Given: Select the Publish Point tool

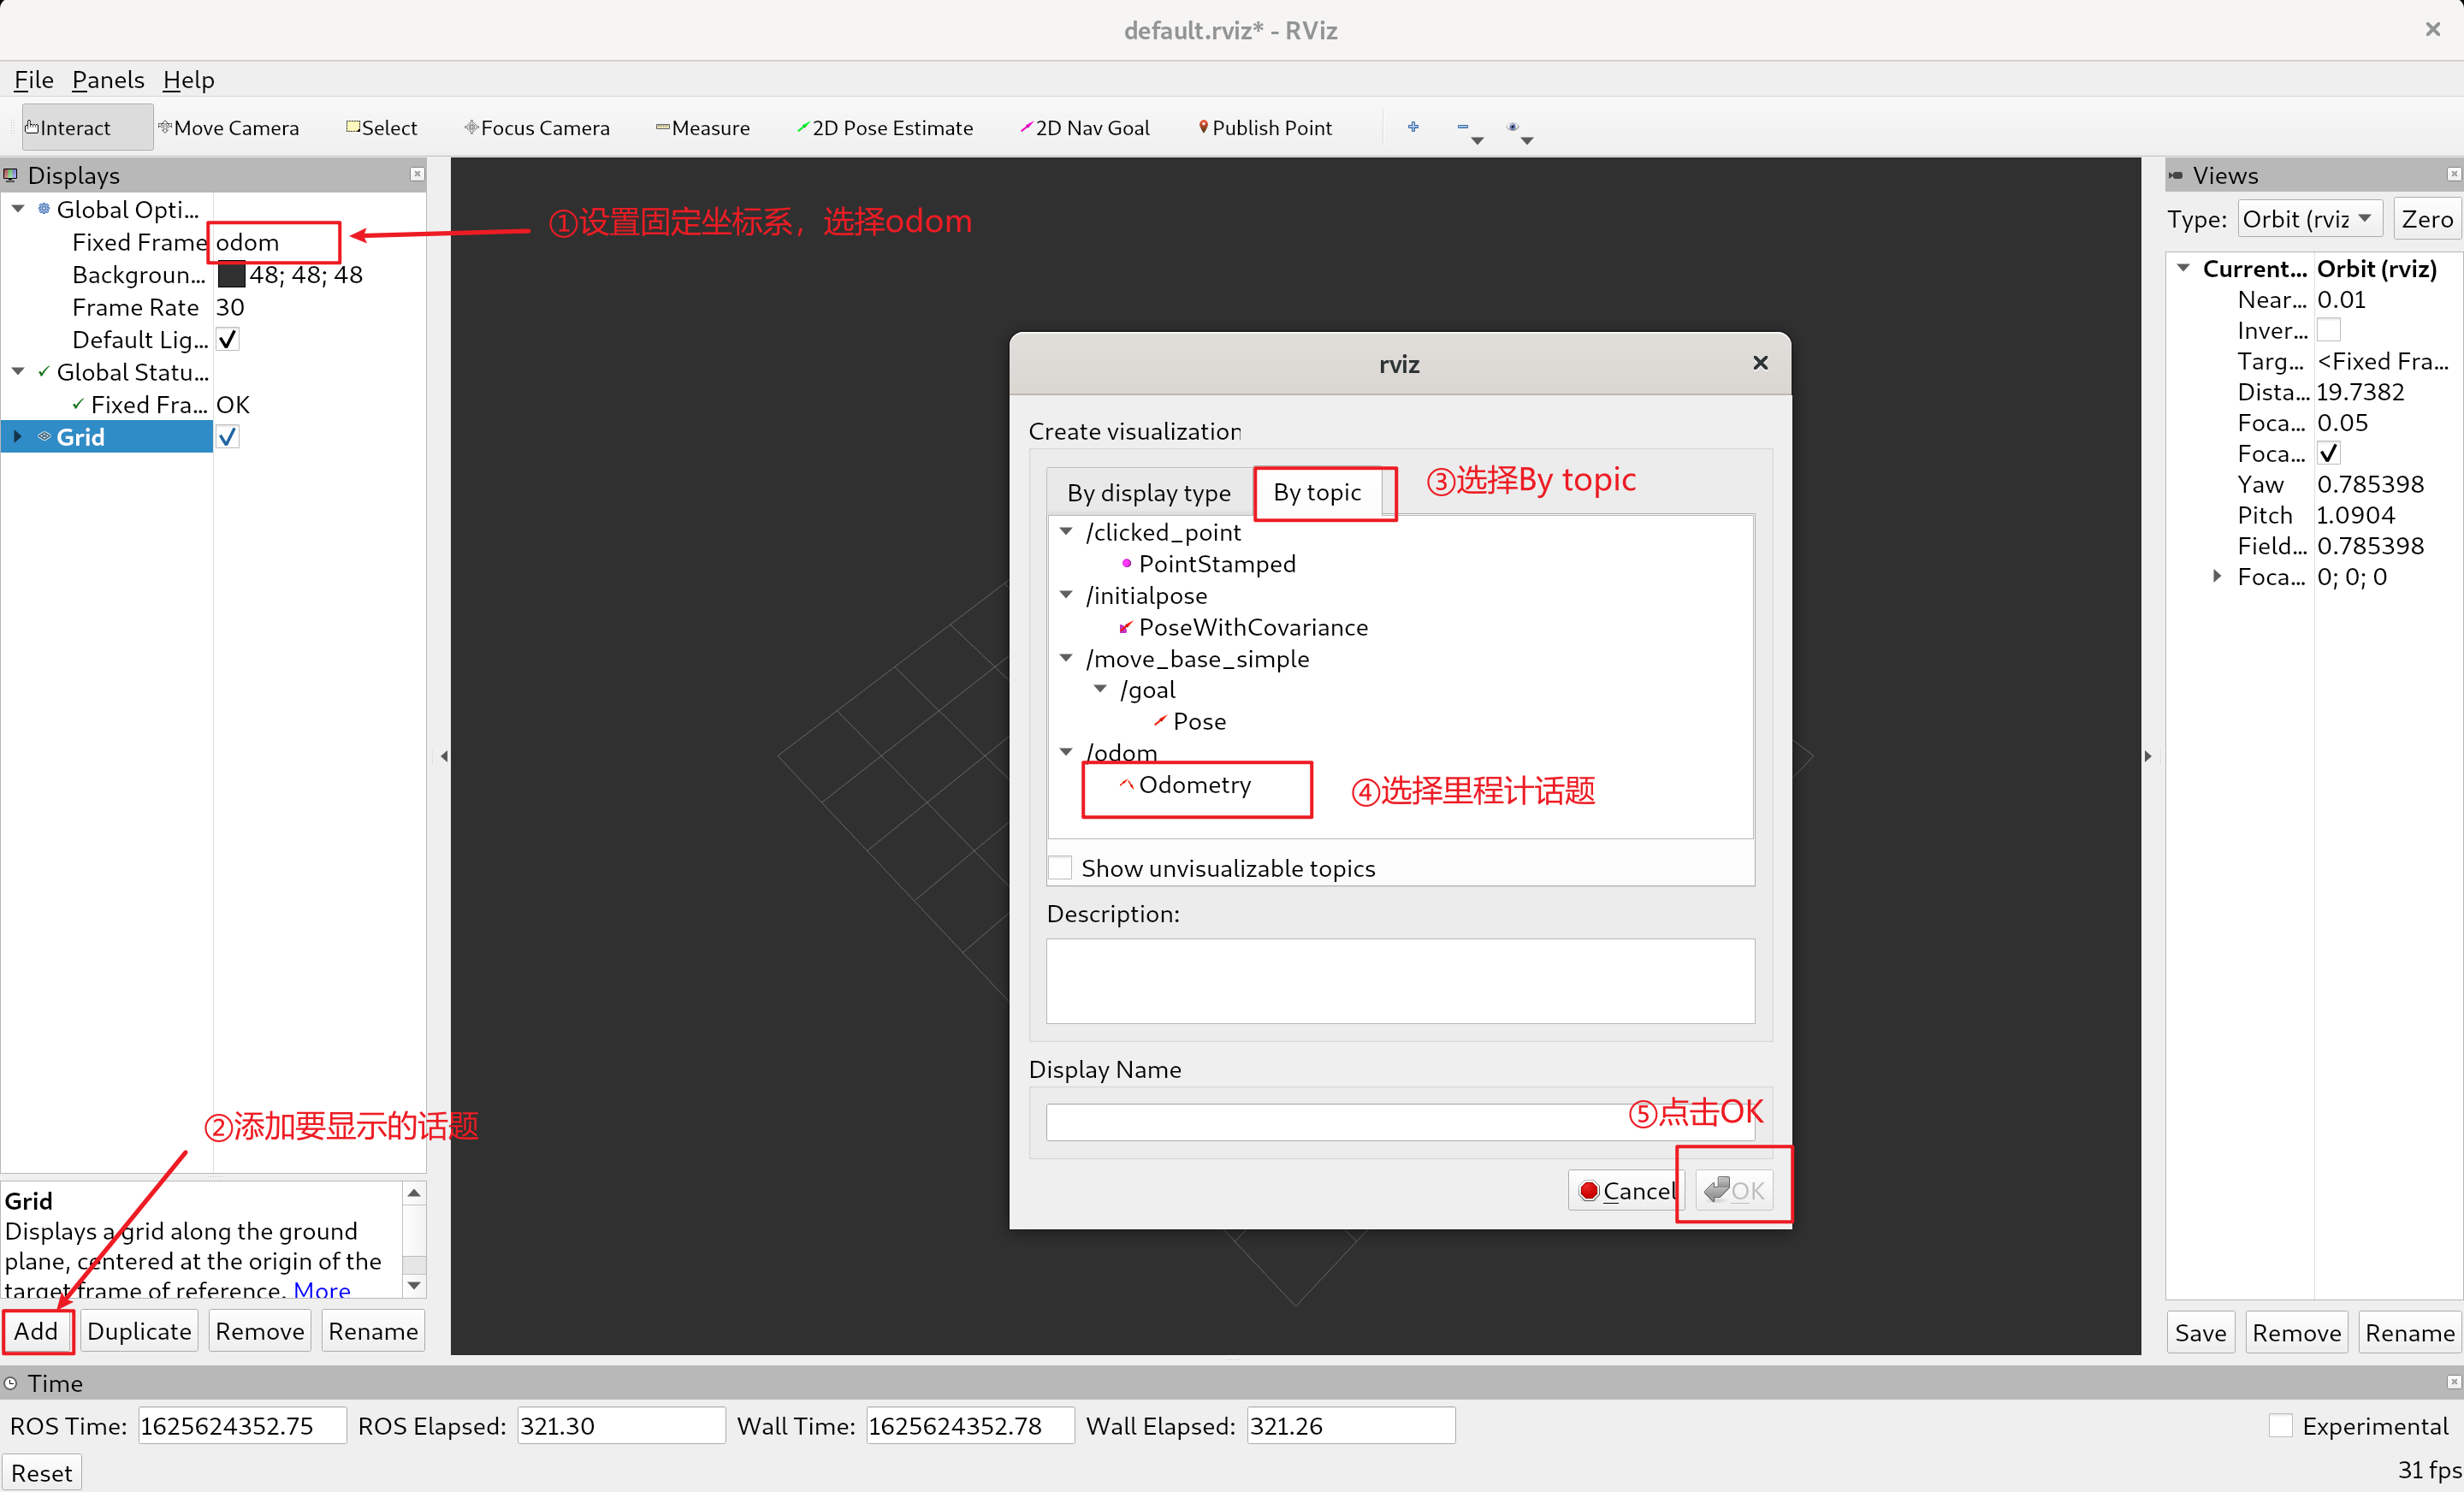Looking at the screenshot, I should tap(1265, 128).
